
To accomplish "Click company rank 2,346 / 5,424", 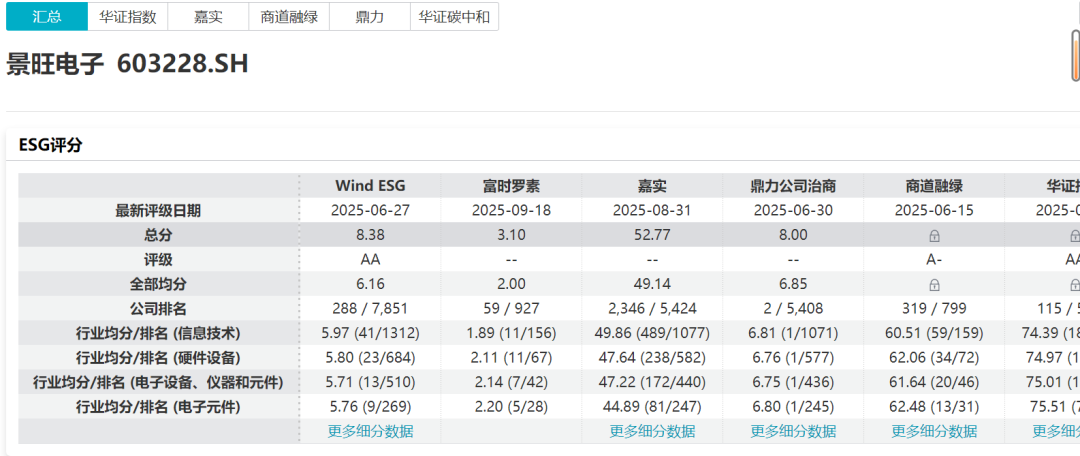I will point(652,309).
